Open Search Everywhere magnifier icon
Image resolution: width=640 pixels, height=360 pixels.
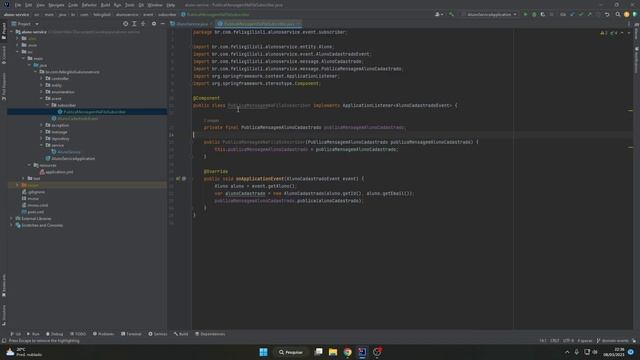click(x=618, y=14)
